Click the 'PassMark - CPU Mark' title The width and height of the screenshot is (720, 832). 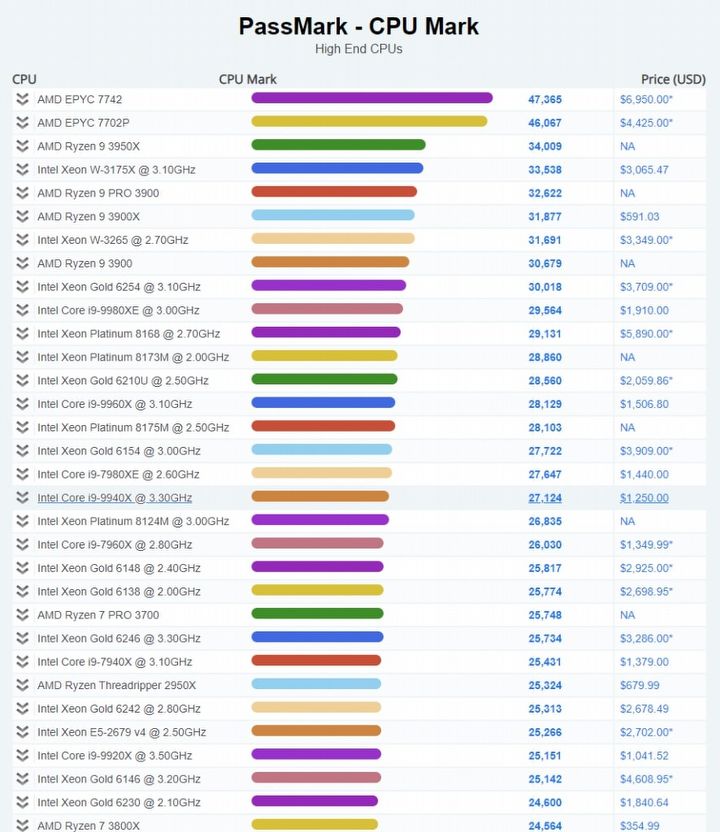coord(359,26)
